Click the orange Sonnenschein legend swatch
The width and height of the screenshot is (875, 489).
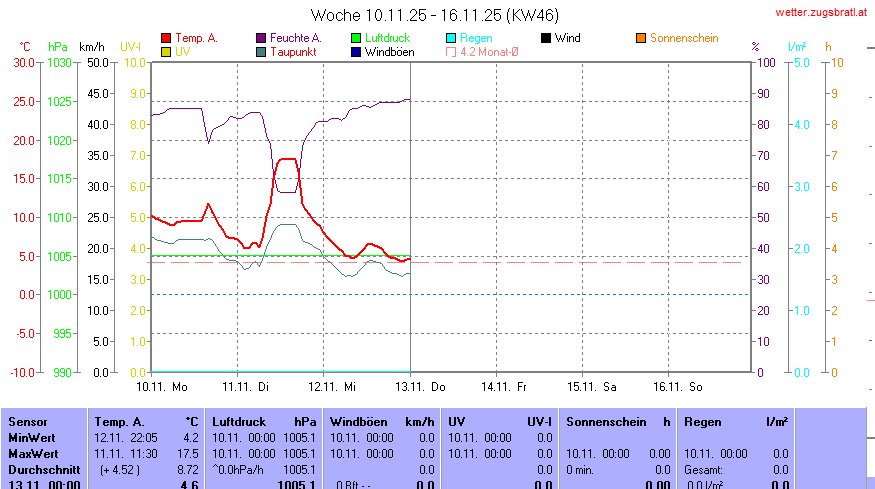pyautogui.click(x=641, y=38)
